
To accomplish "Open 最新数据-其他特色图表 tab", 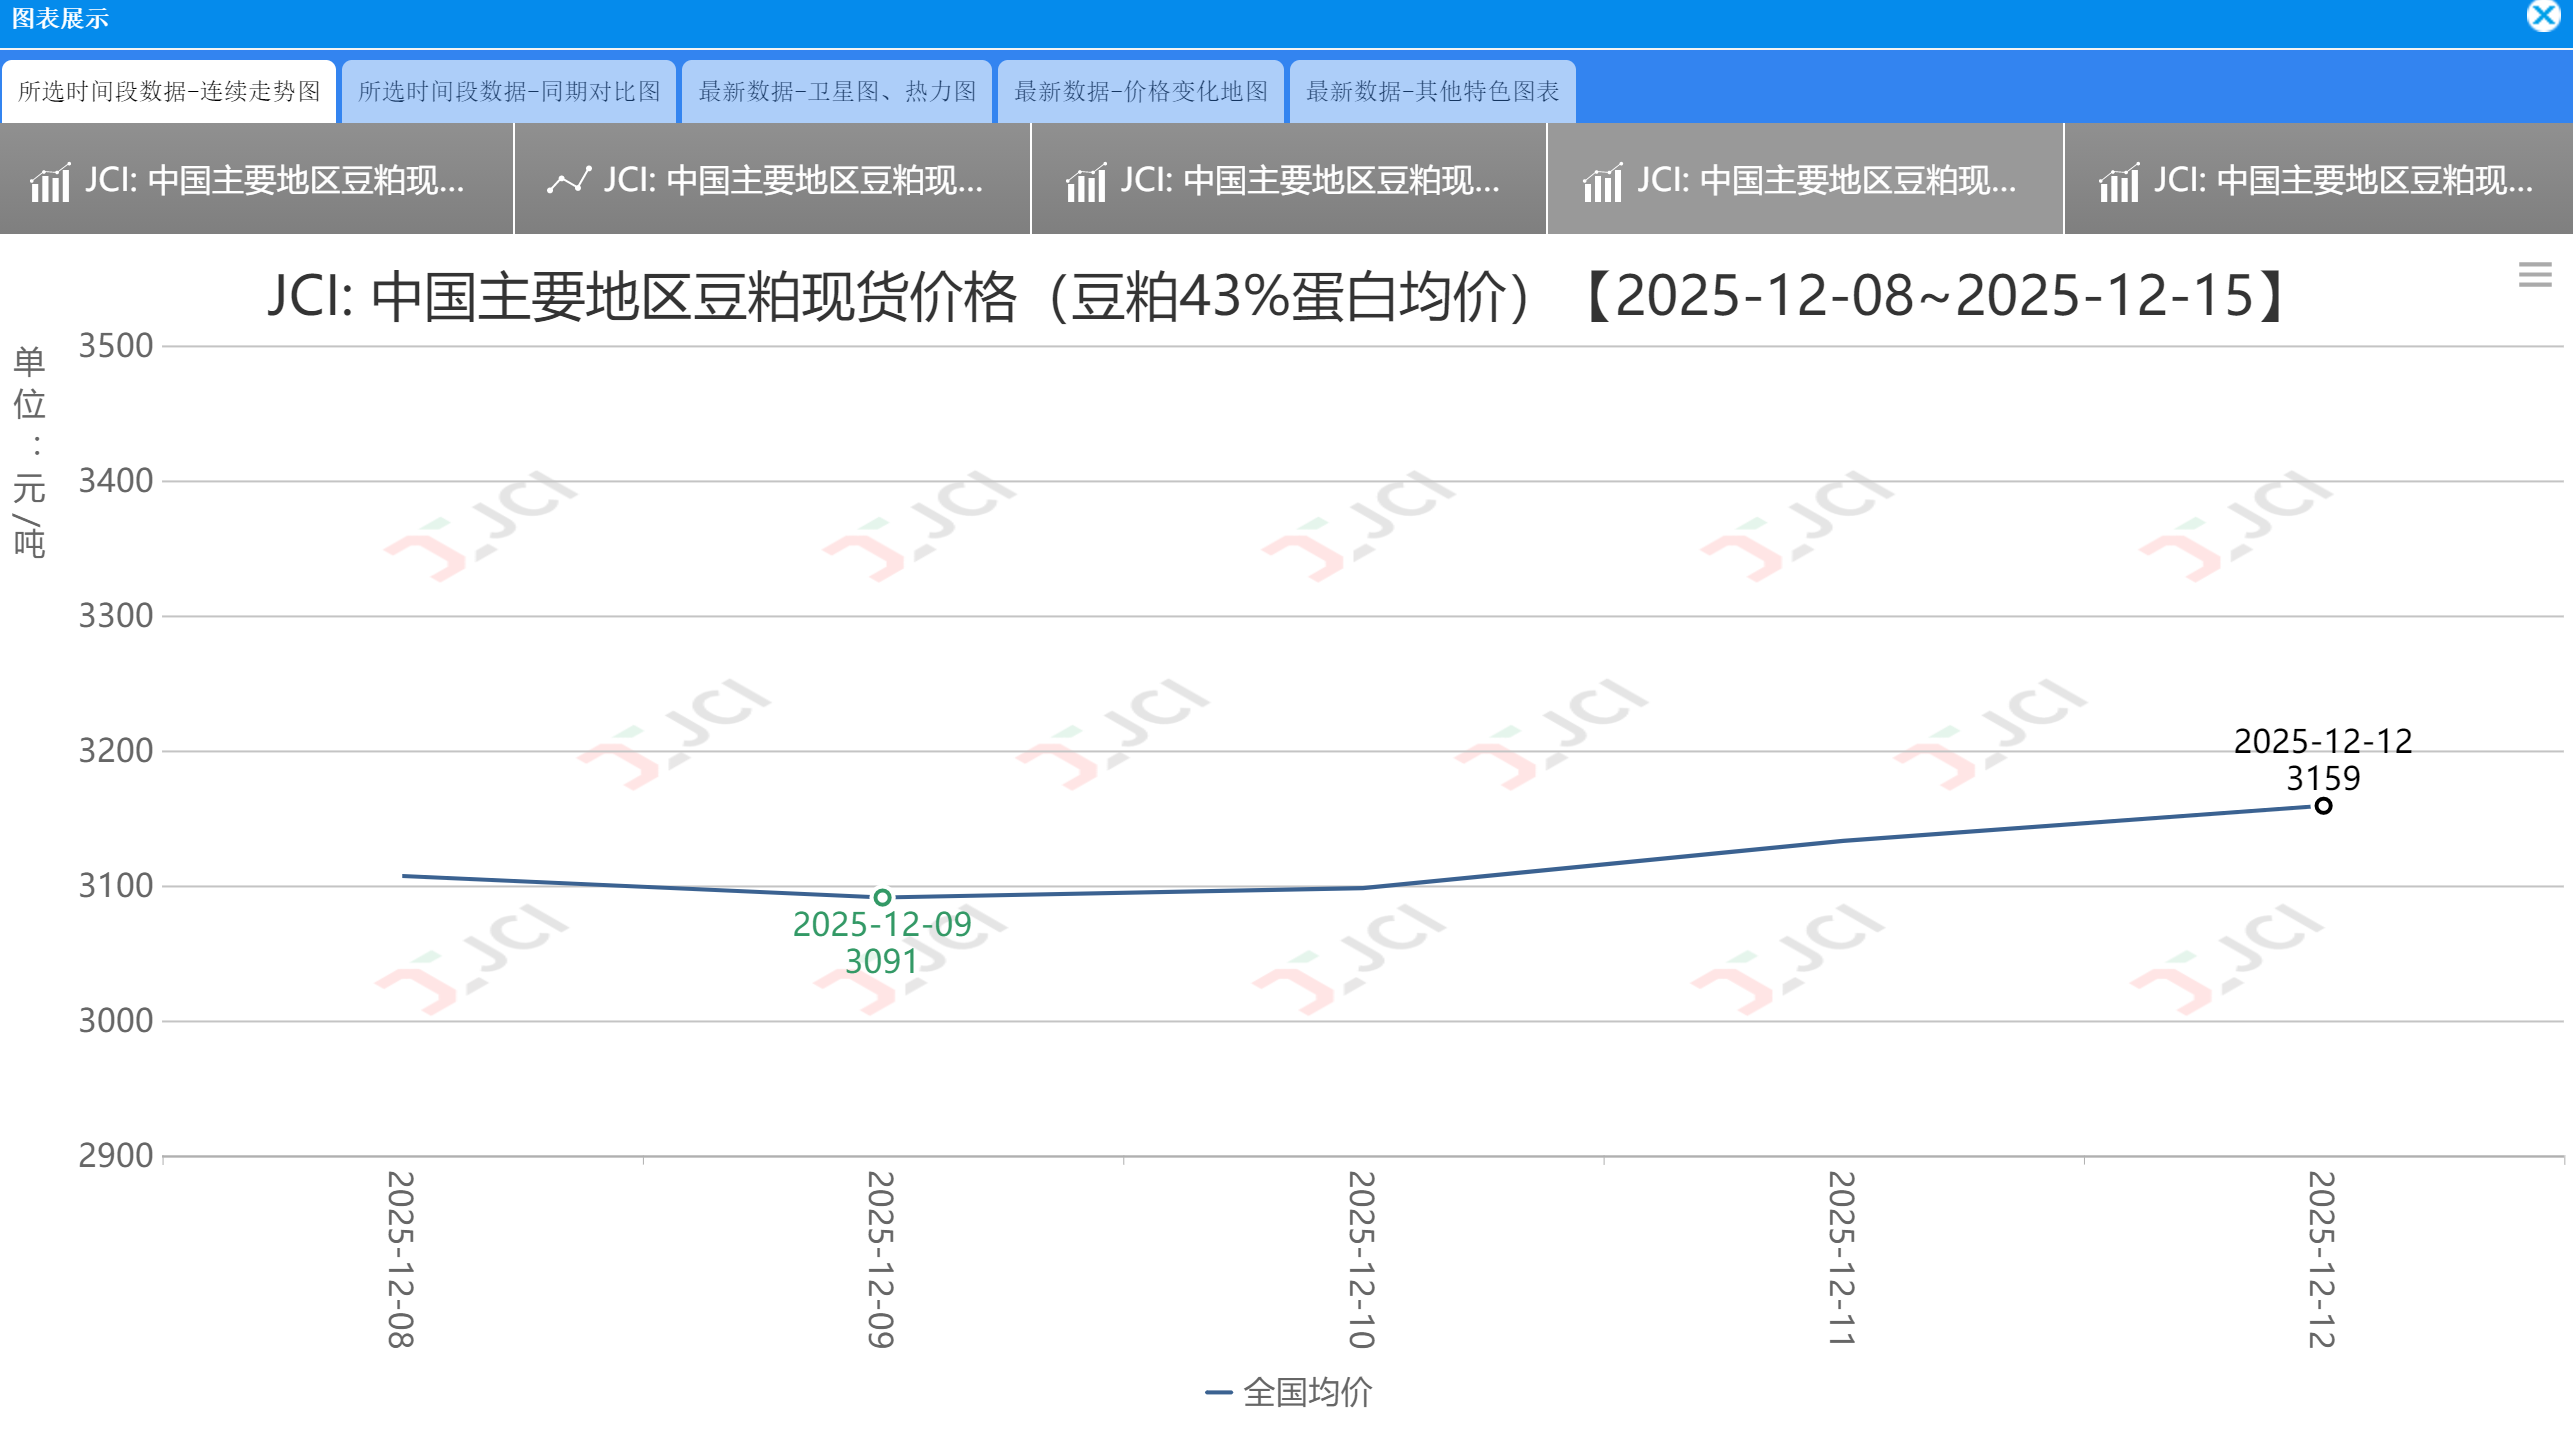I will point(1432,92).
